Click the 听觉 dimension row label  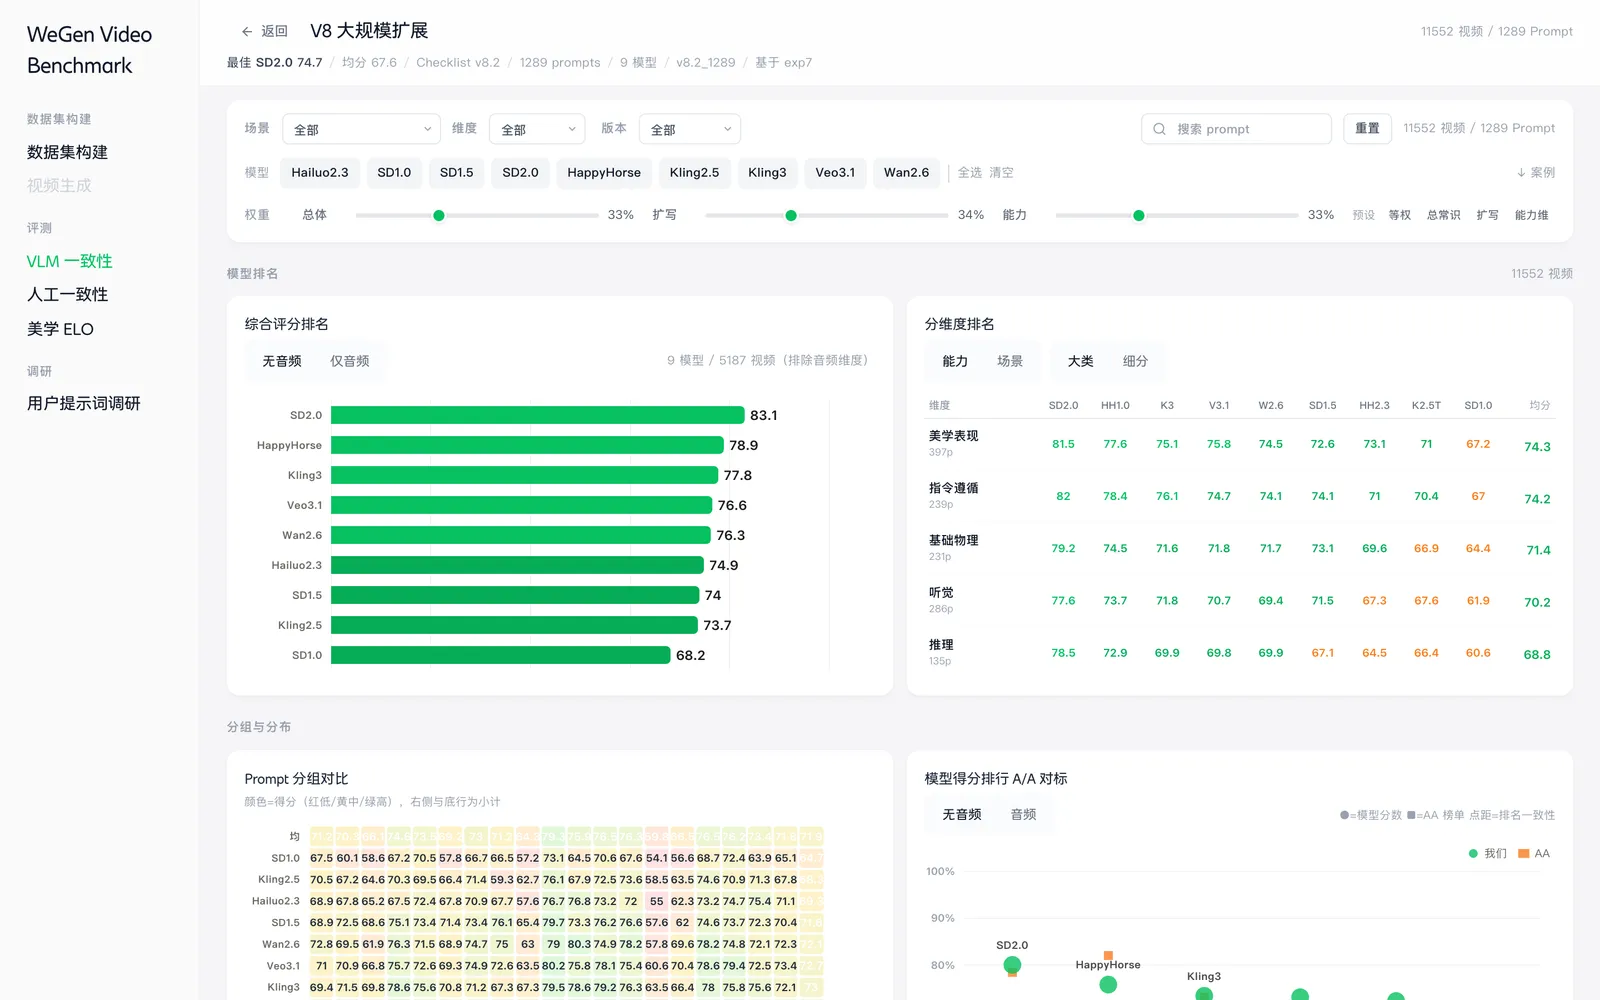941,592
